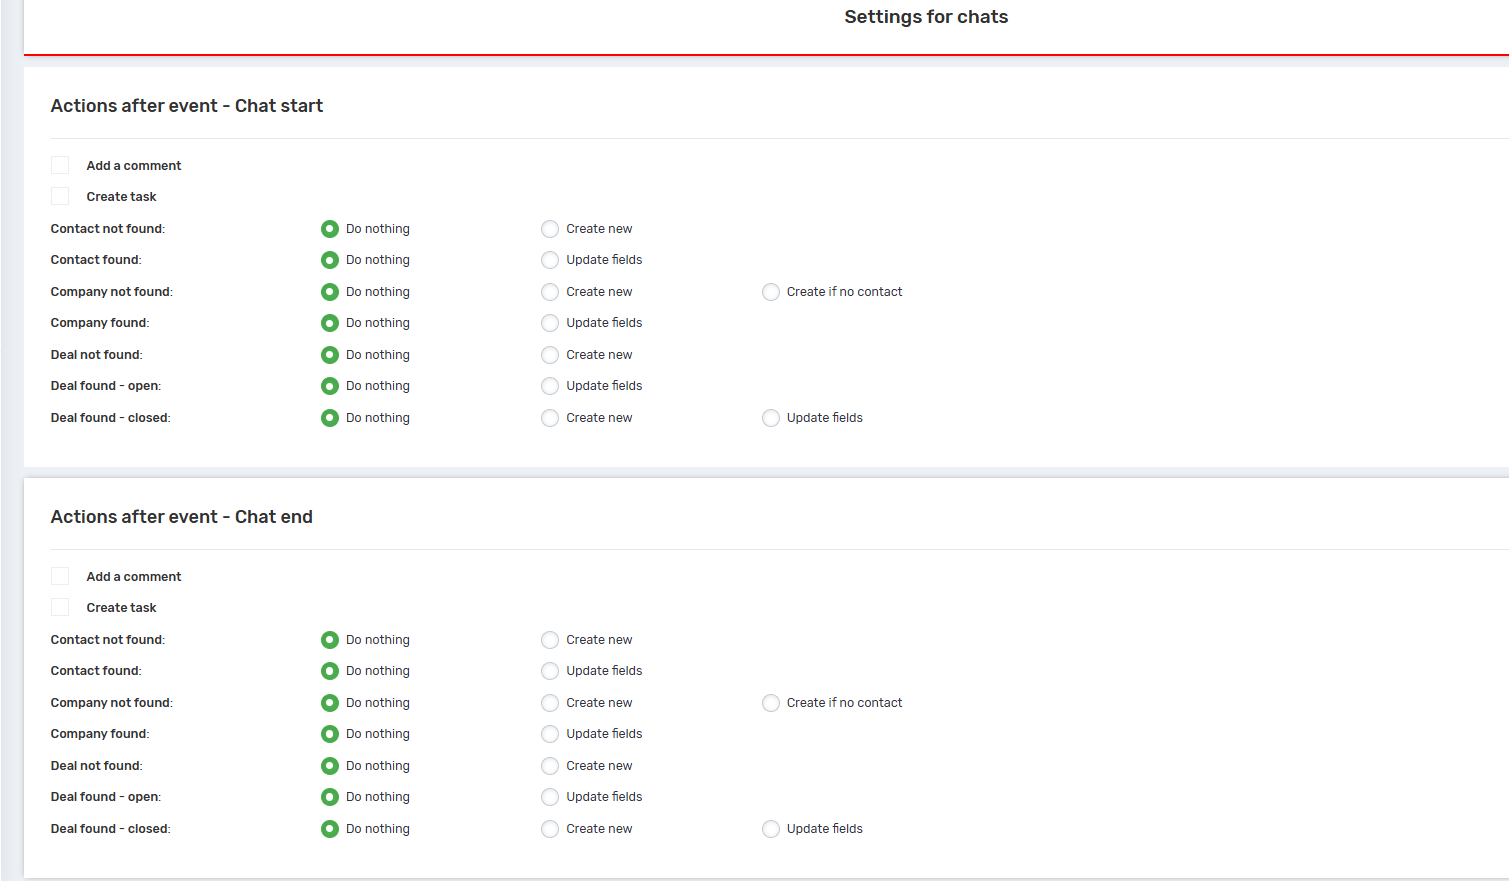Screen dimensions: 1509x881
Task: Select Create if no contact in Chat start
Action: pos(771,292)
